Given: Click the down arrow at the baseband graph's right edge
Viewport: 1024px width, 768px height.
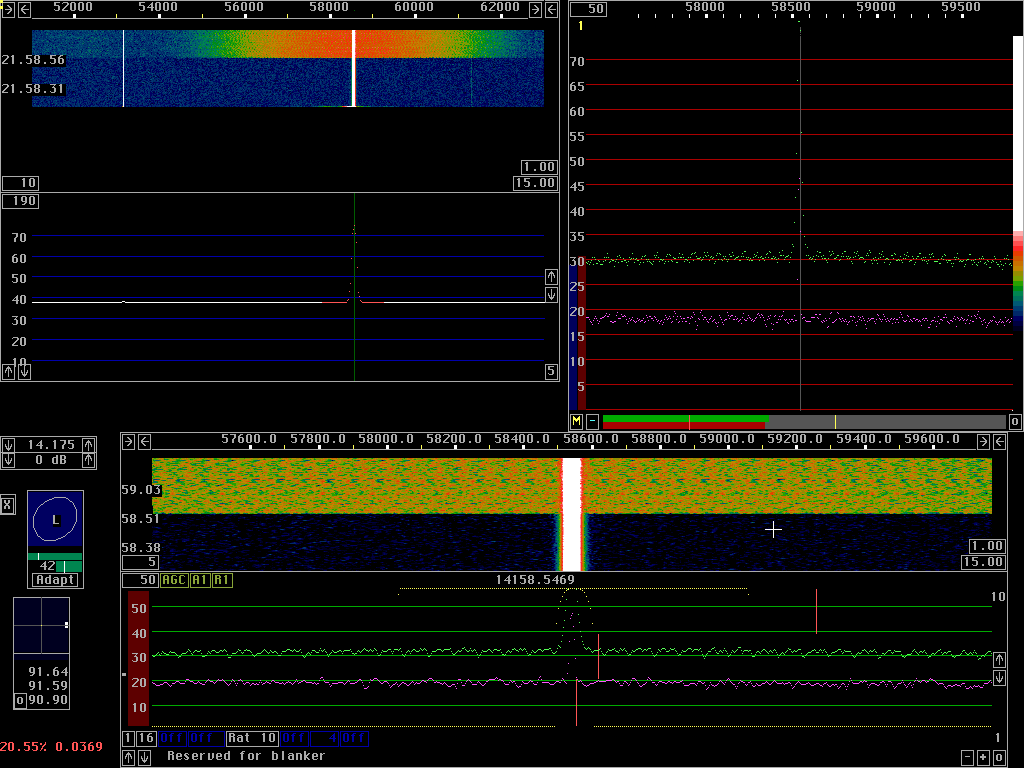Looking at the screenshot, I should 999,678.
